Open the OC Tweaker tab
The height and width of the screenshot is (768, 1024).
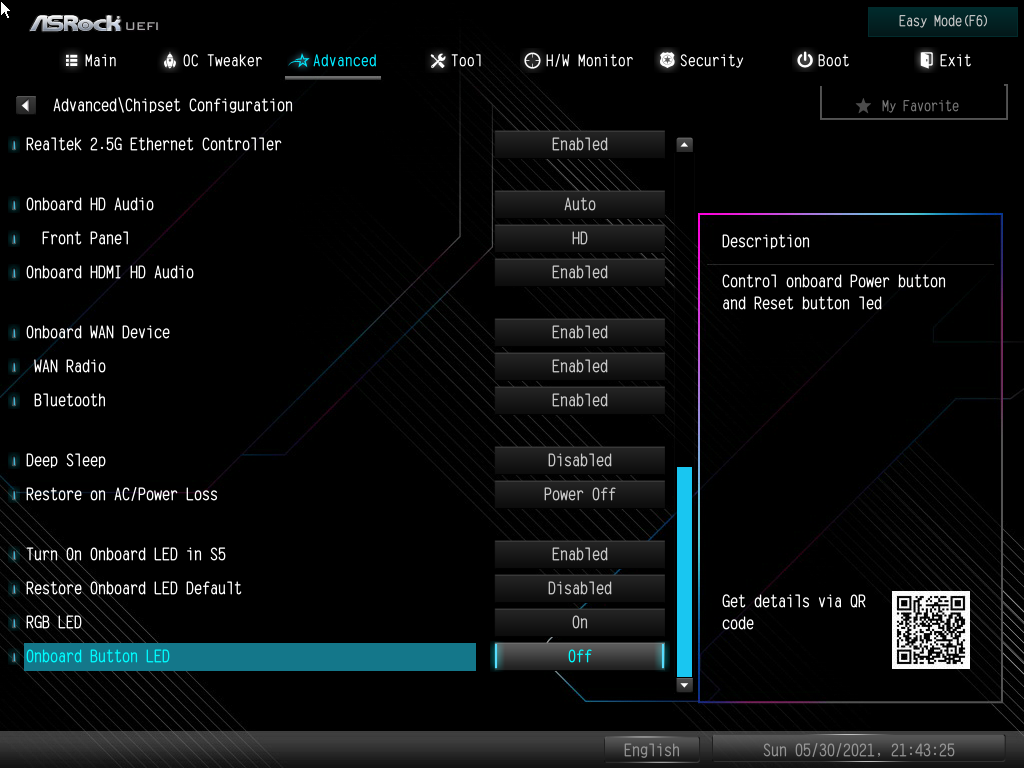coord(213,61)
